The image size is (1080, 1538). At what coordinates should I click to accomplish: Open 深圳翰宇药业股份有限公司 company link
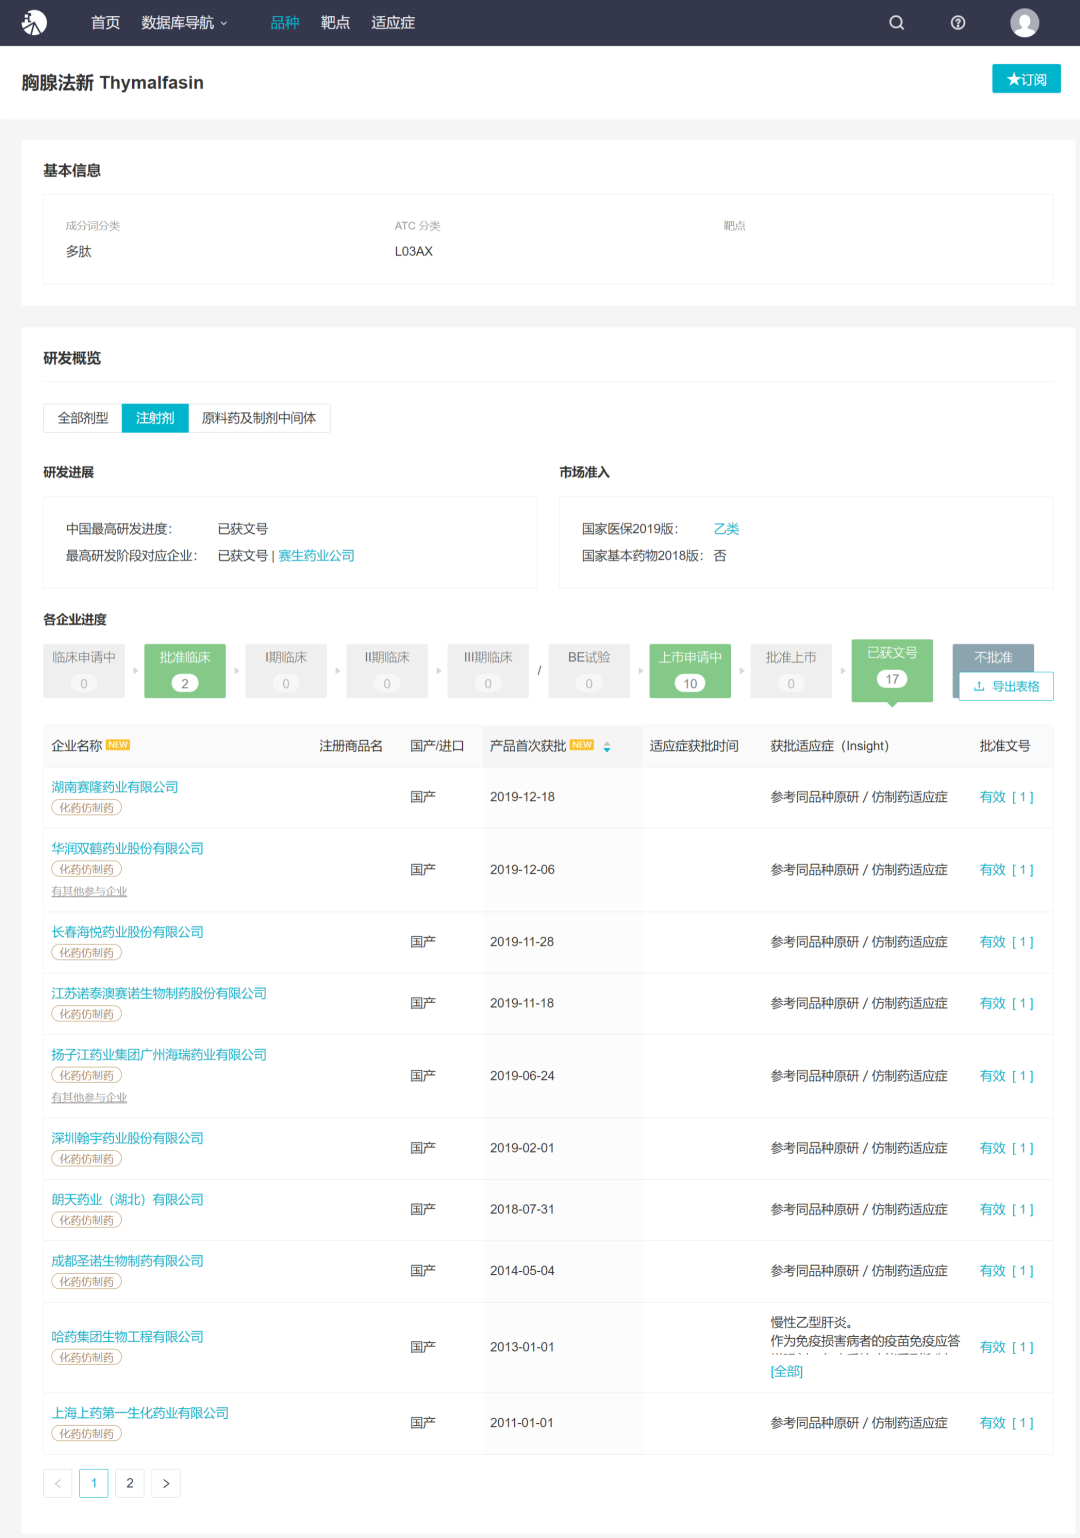(128, 1138)
